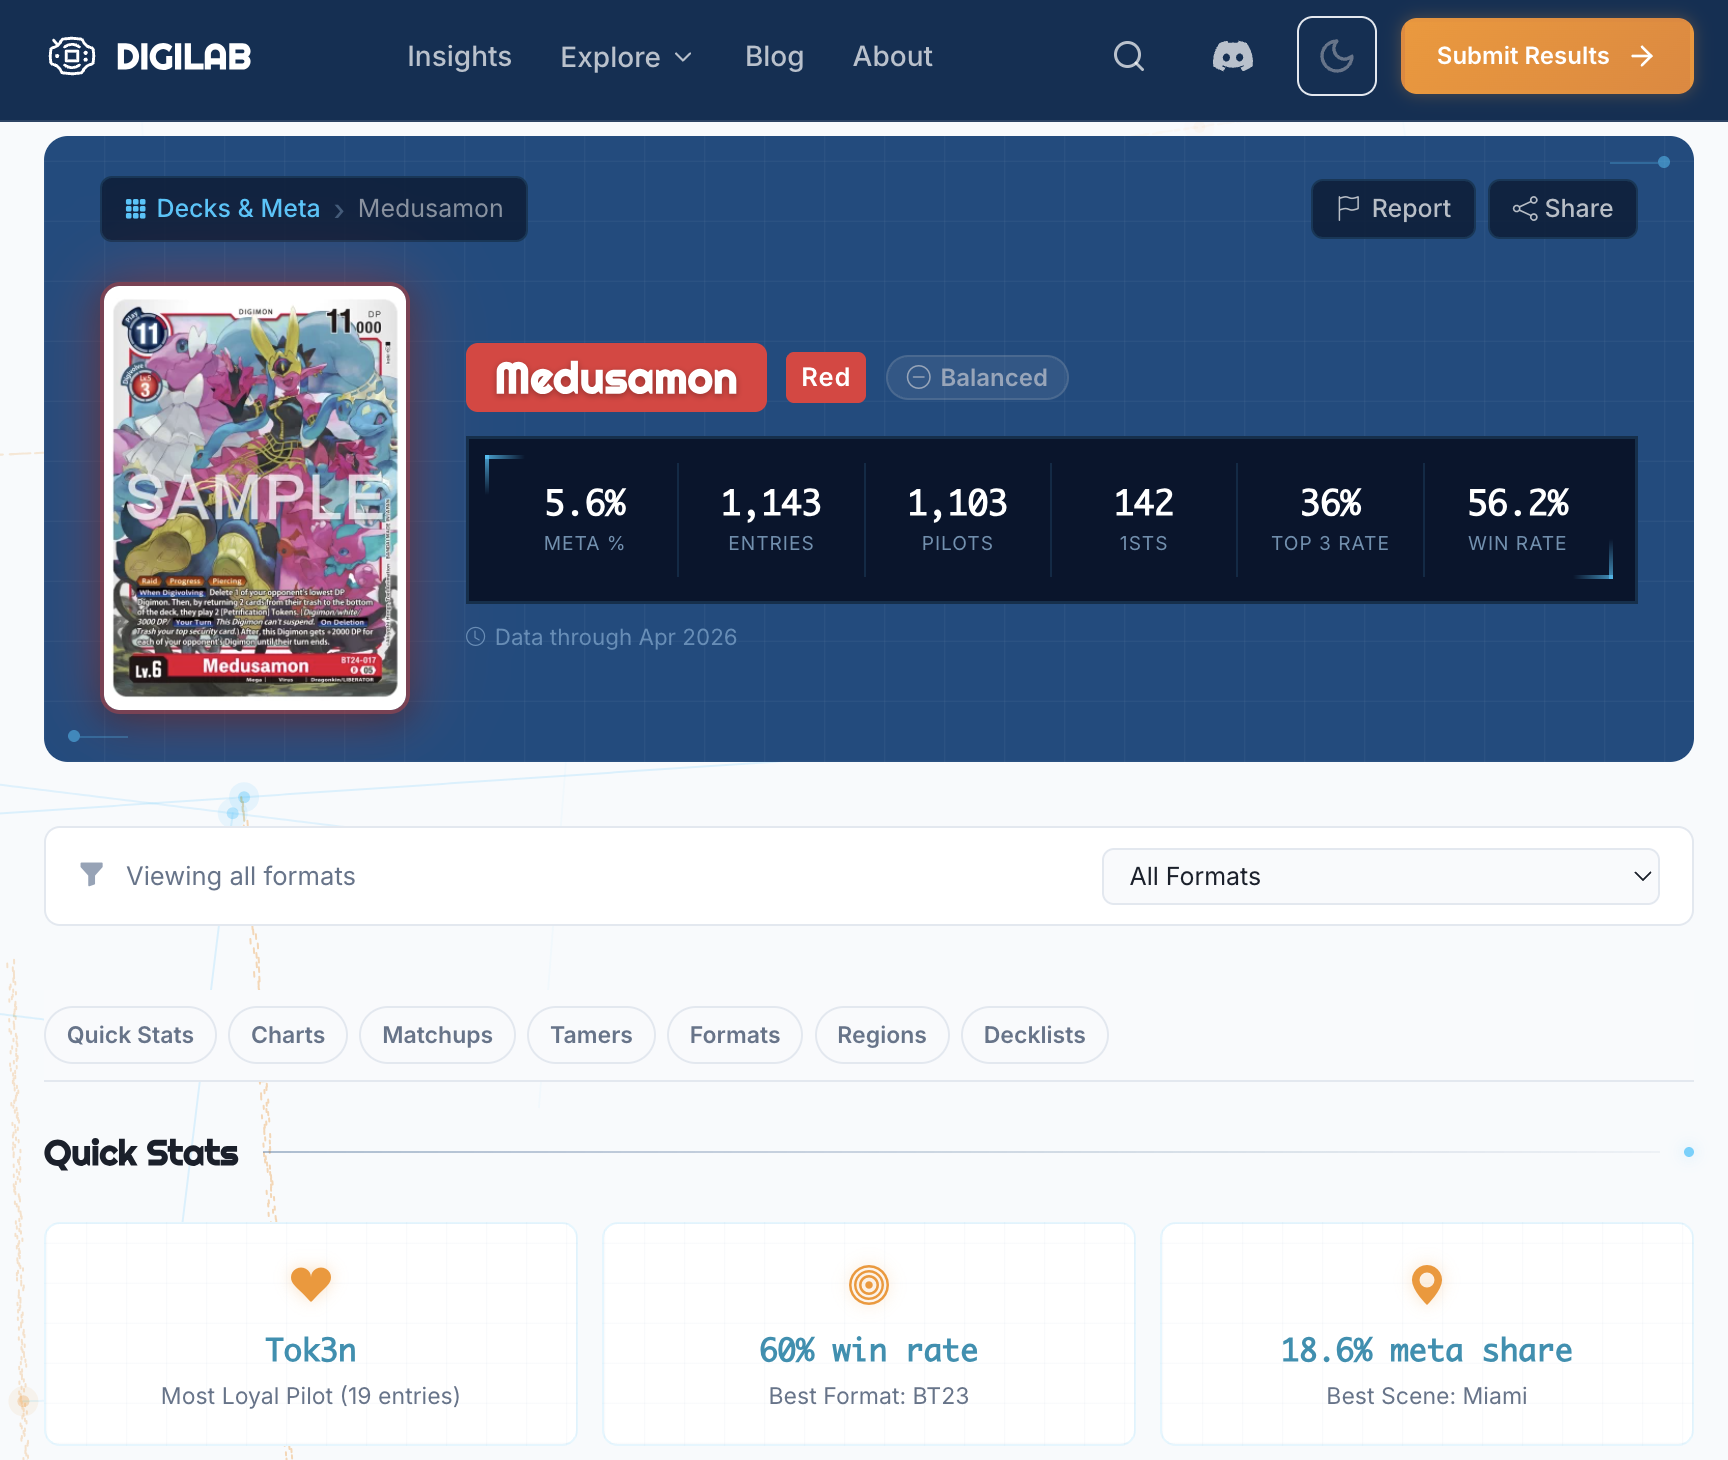Click the Share button
Image resolution: width=1728 pixels, height=1460 pixels.
tap(1563, 209)
